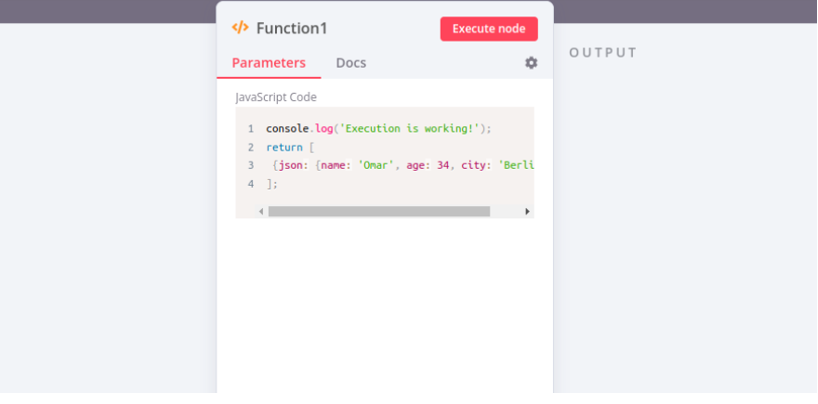Click the 'Omar' string in the code
The height and width of the screenshot is (404, 818).
click(x=376, y=165)
